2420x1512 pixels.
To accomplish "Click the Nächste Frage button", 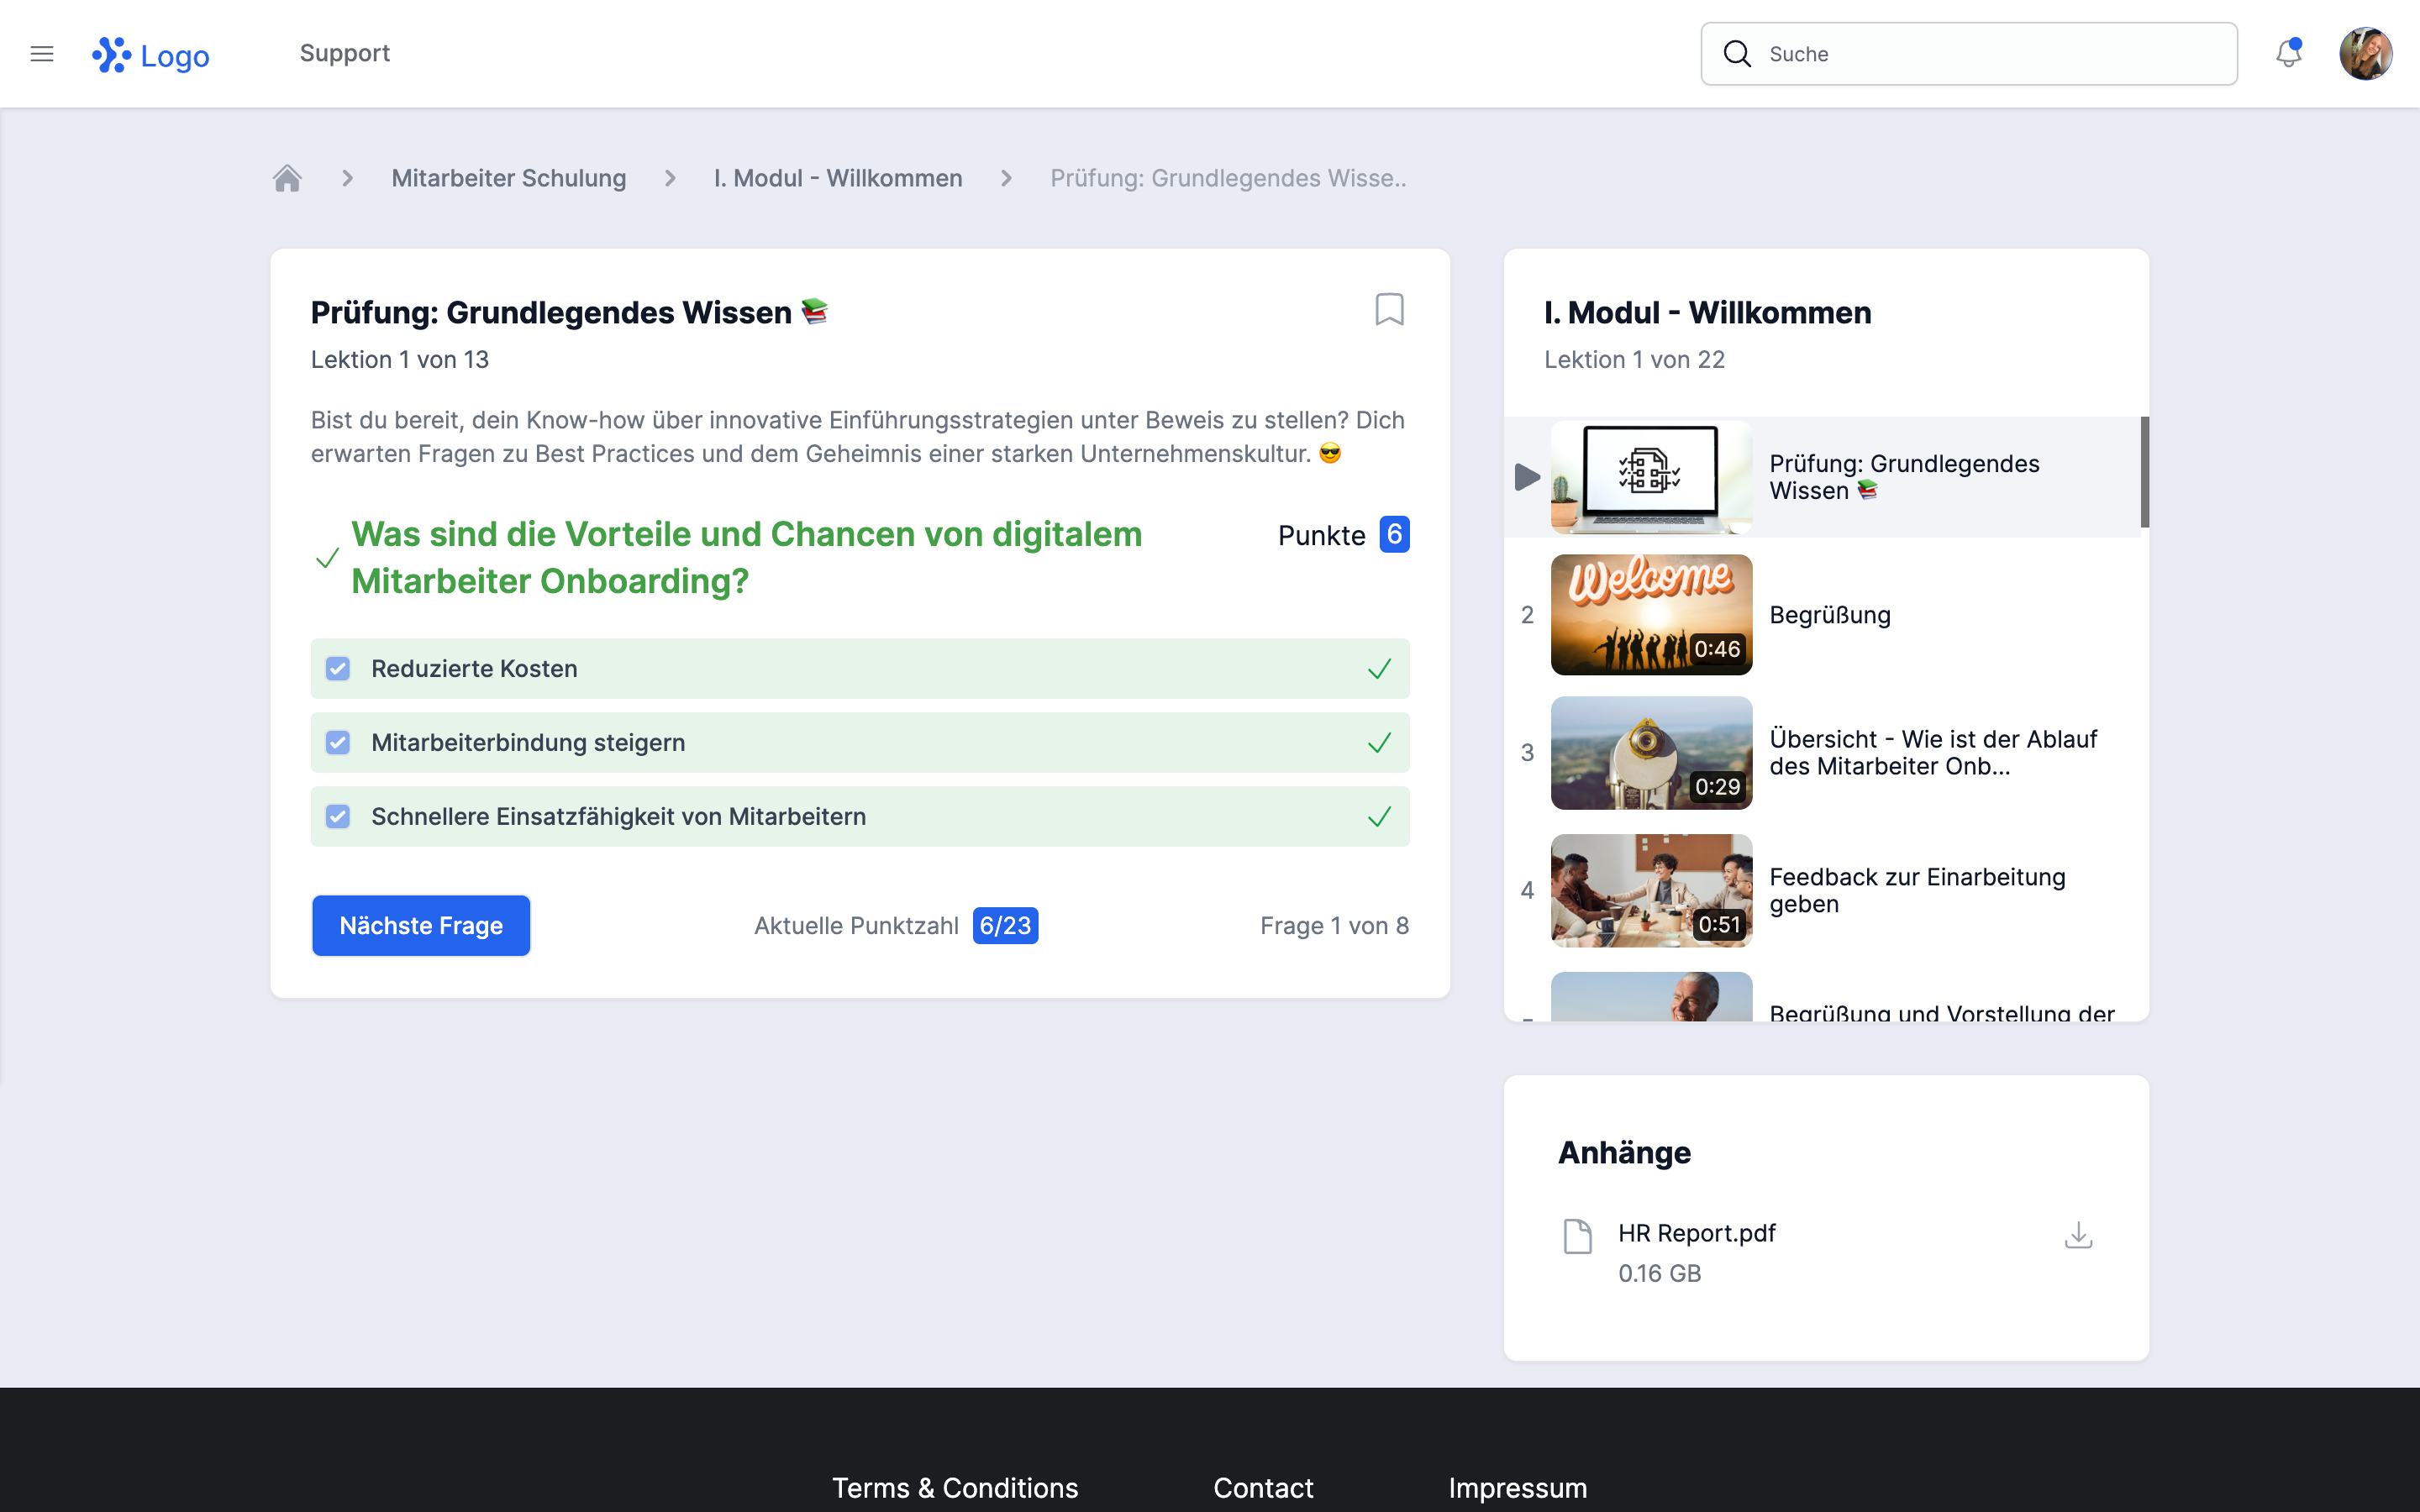I will click(x=421, y=926).
